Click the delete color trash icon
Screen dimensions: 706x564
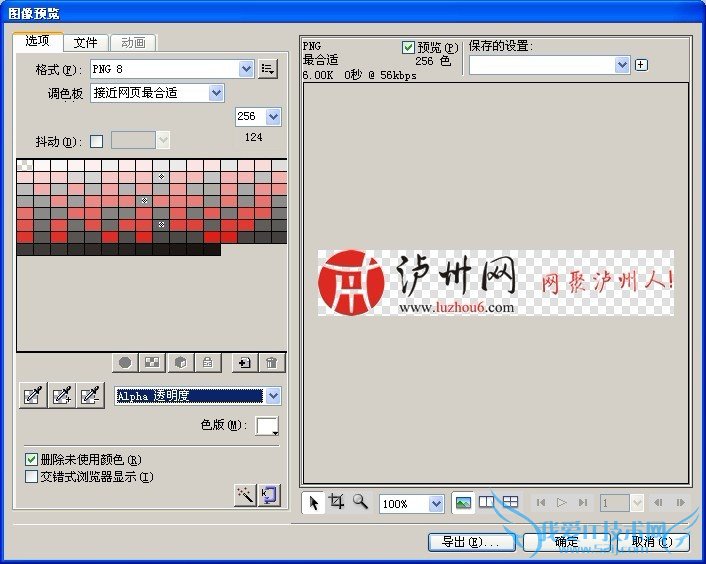272,363
